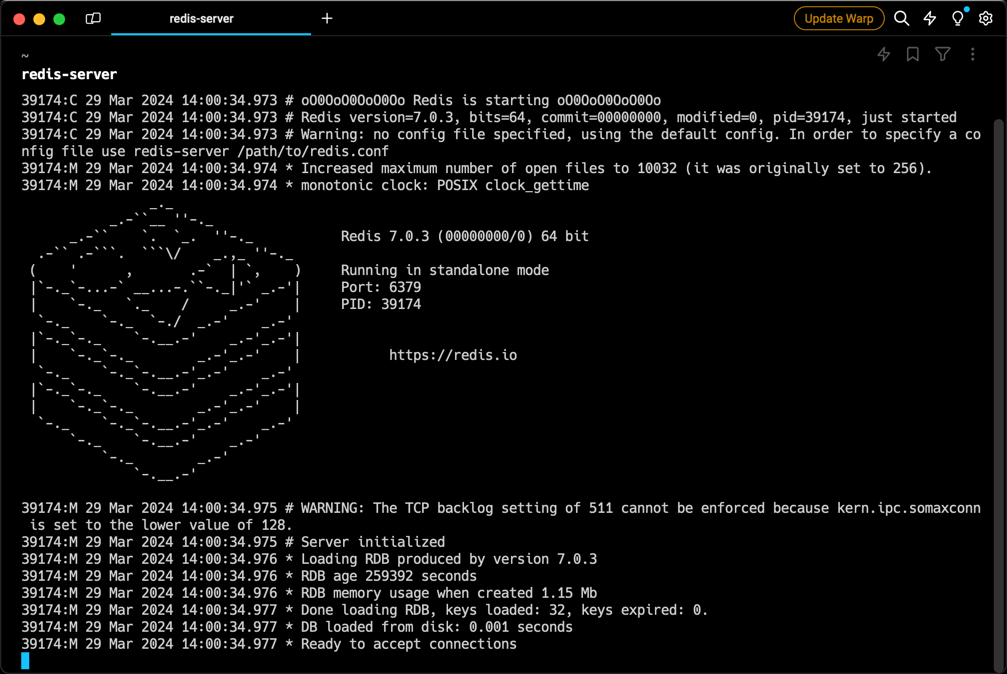Select the redis-server tab
The height and width of the screenshot is (674, 1007).
[x=201, y=19]
